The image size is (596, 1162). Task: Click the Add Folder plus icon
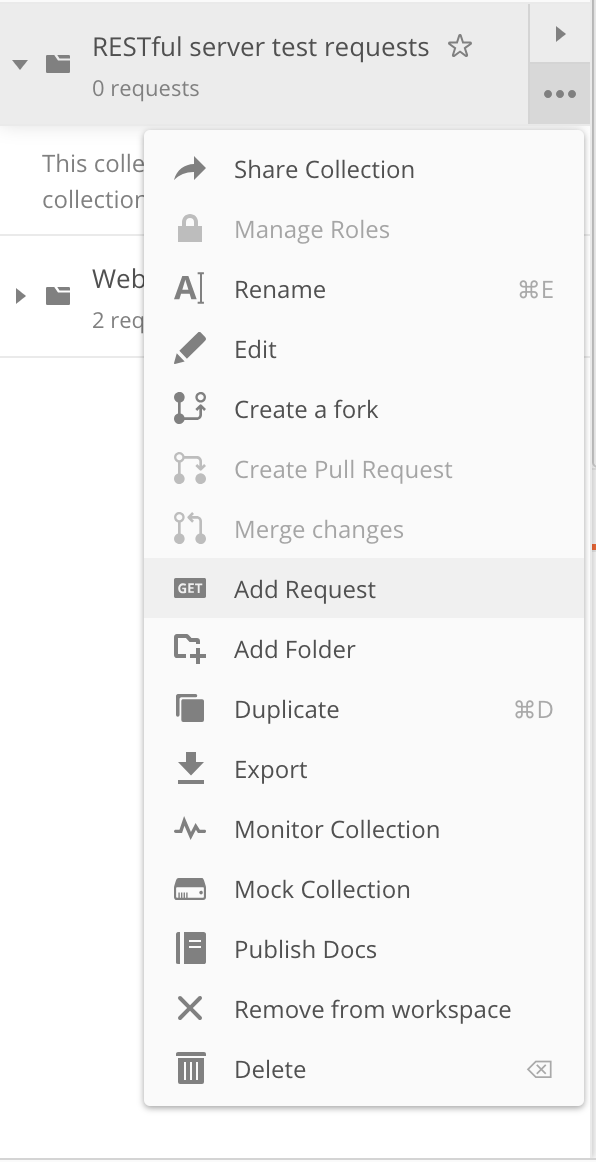(x=190, y=649)
